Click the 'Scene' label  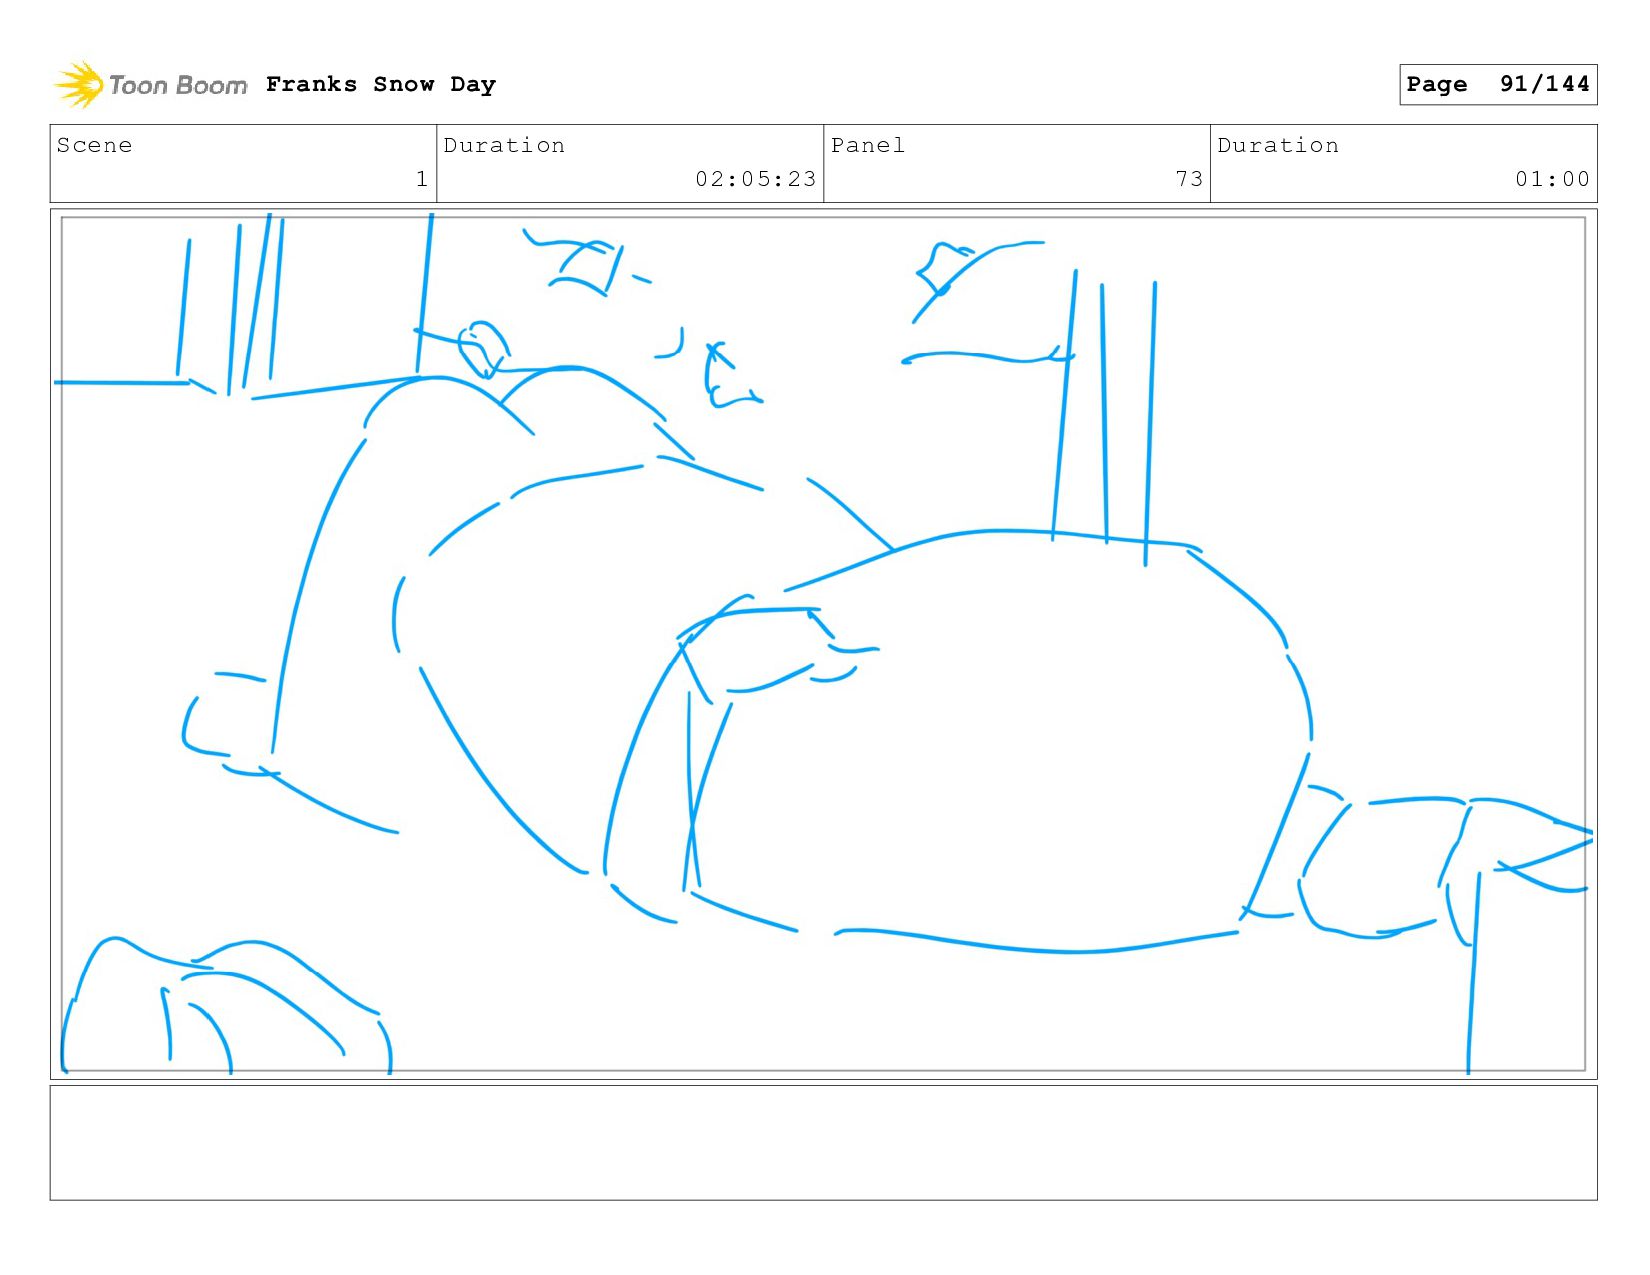point(95,145)
